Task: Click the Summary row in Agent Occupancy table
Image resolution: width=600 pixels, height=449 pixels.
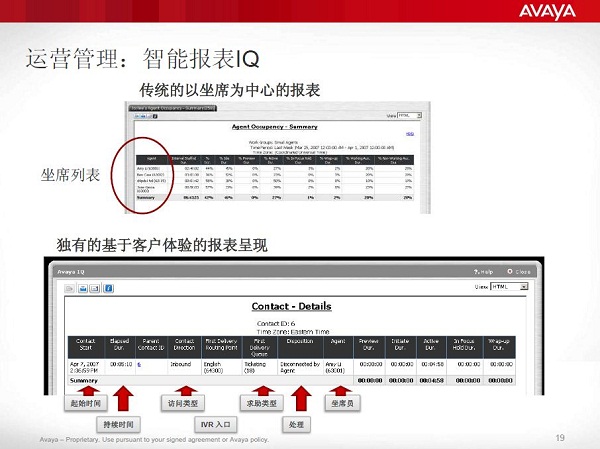Action: pos(274,198)
